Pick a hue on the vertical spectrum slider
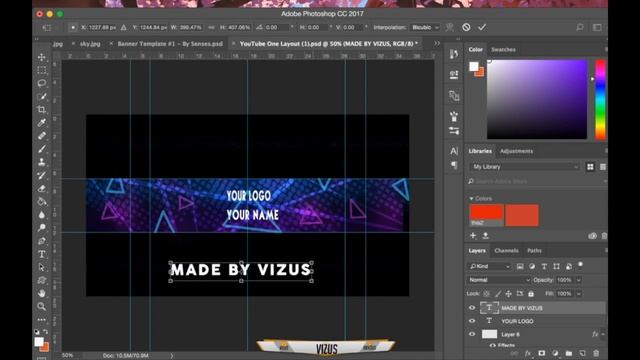This screenshot has height=360, width=640. tap(600, 100)
